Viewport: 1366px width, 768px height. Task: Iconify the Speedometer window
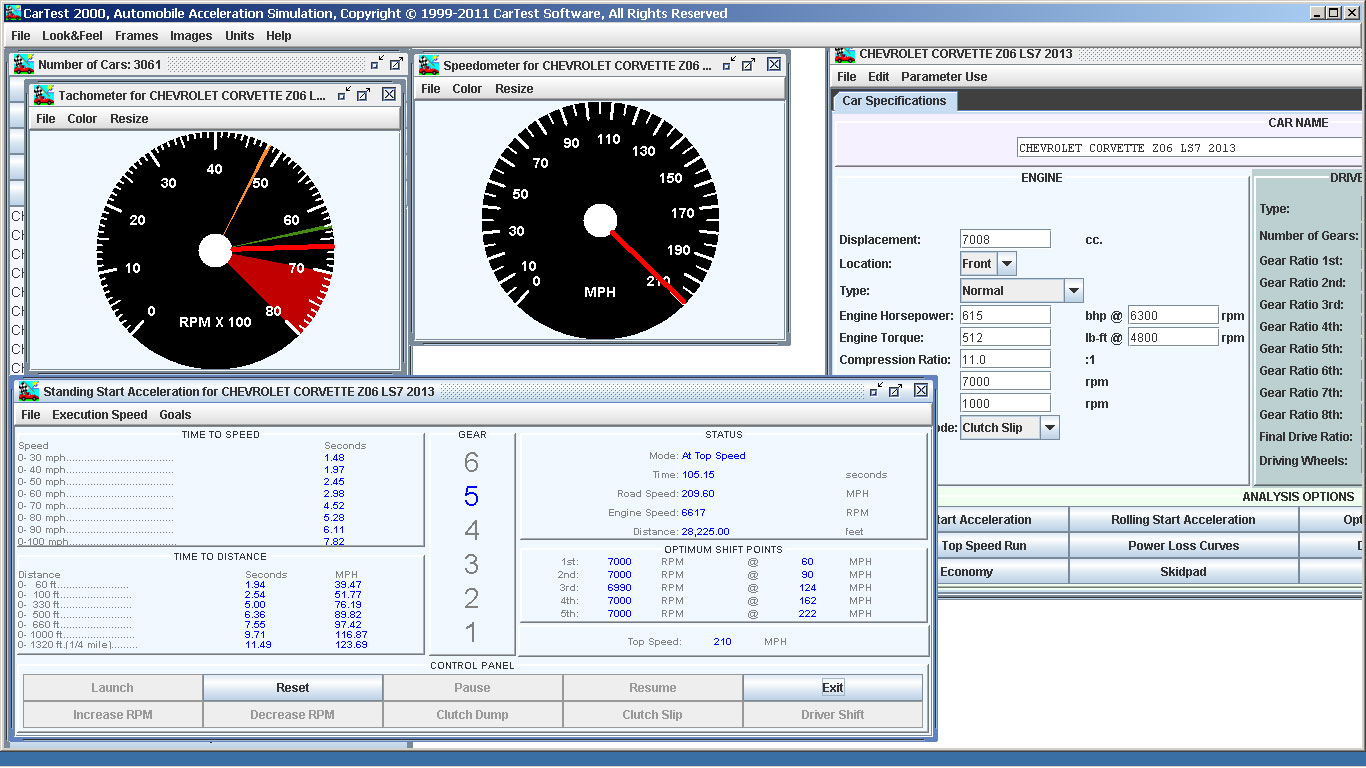[727, 64]
